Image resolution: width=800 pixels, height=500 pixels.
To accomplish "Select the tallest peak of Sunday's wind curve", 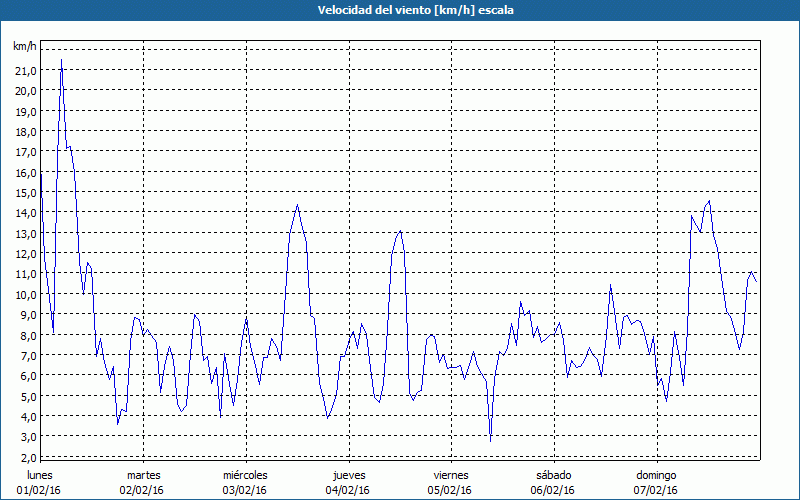I will click(x=709, y=201).
